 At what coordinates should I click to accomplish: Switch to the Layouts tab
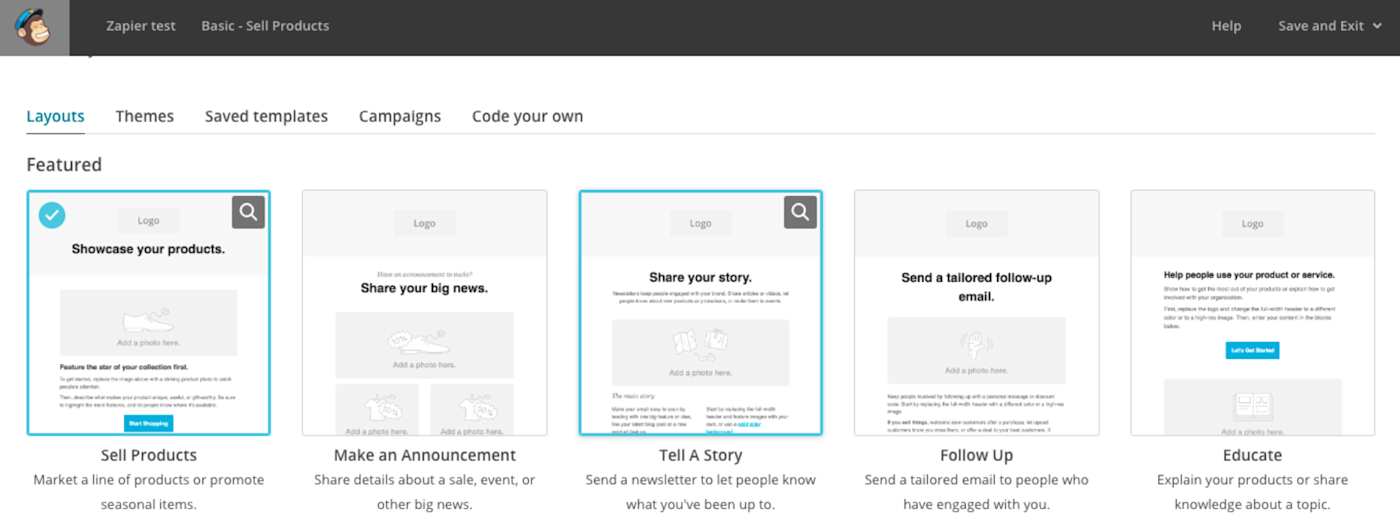(55, 116)
